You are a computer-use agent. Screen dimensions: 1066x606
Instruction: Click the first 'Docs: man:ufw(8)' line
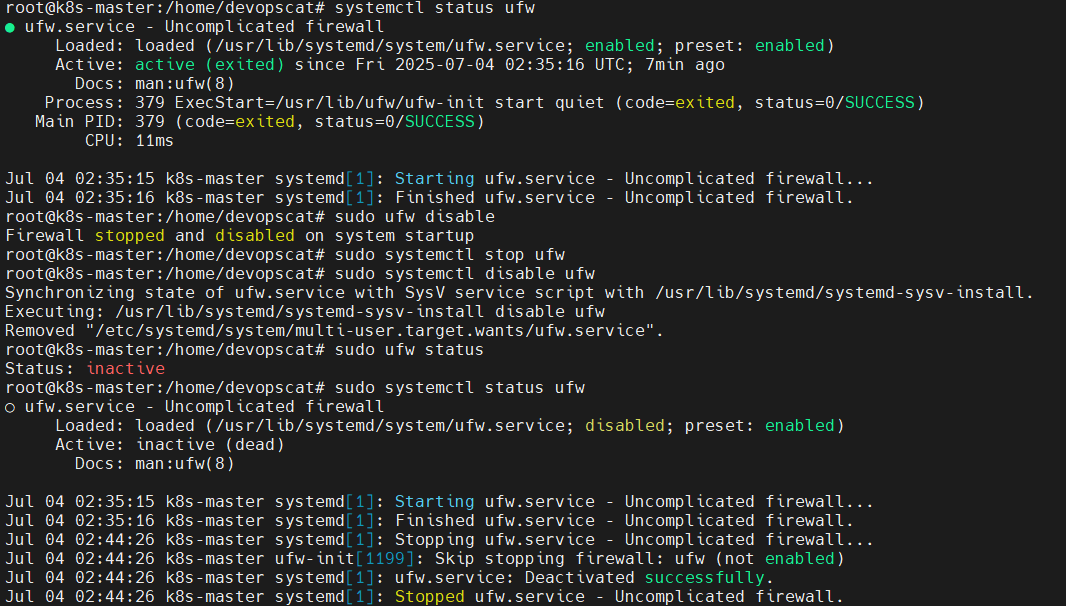[x=155, y=84]
